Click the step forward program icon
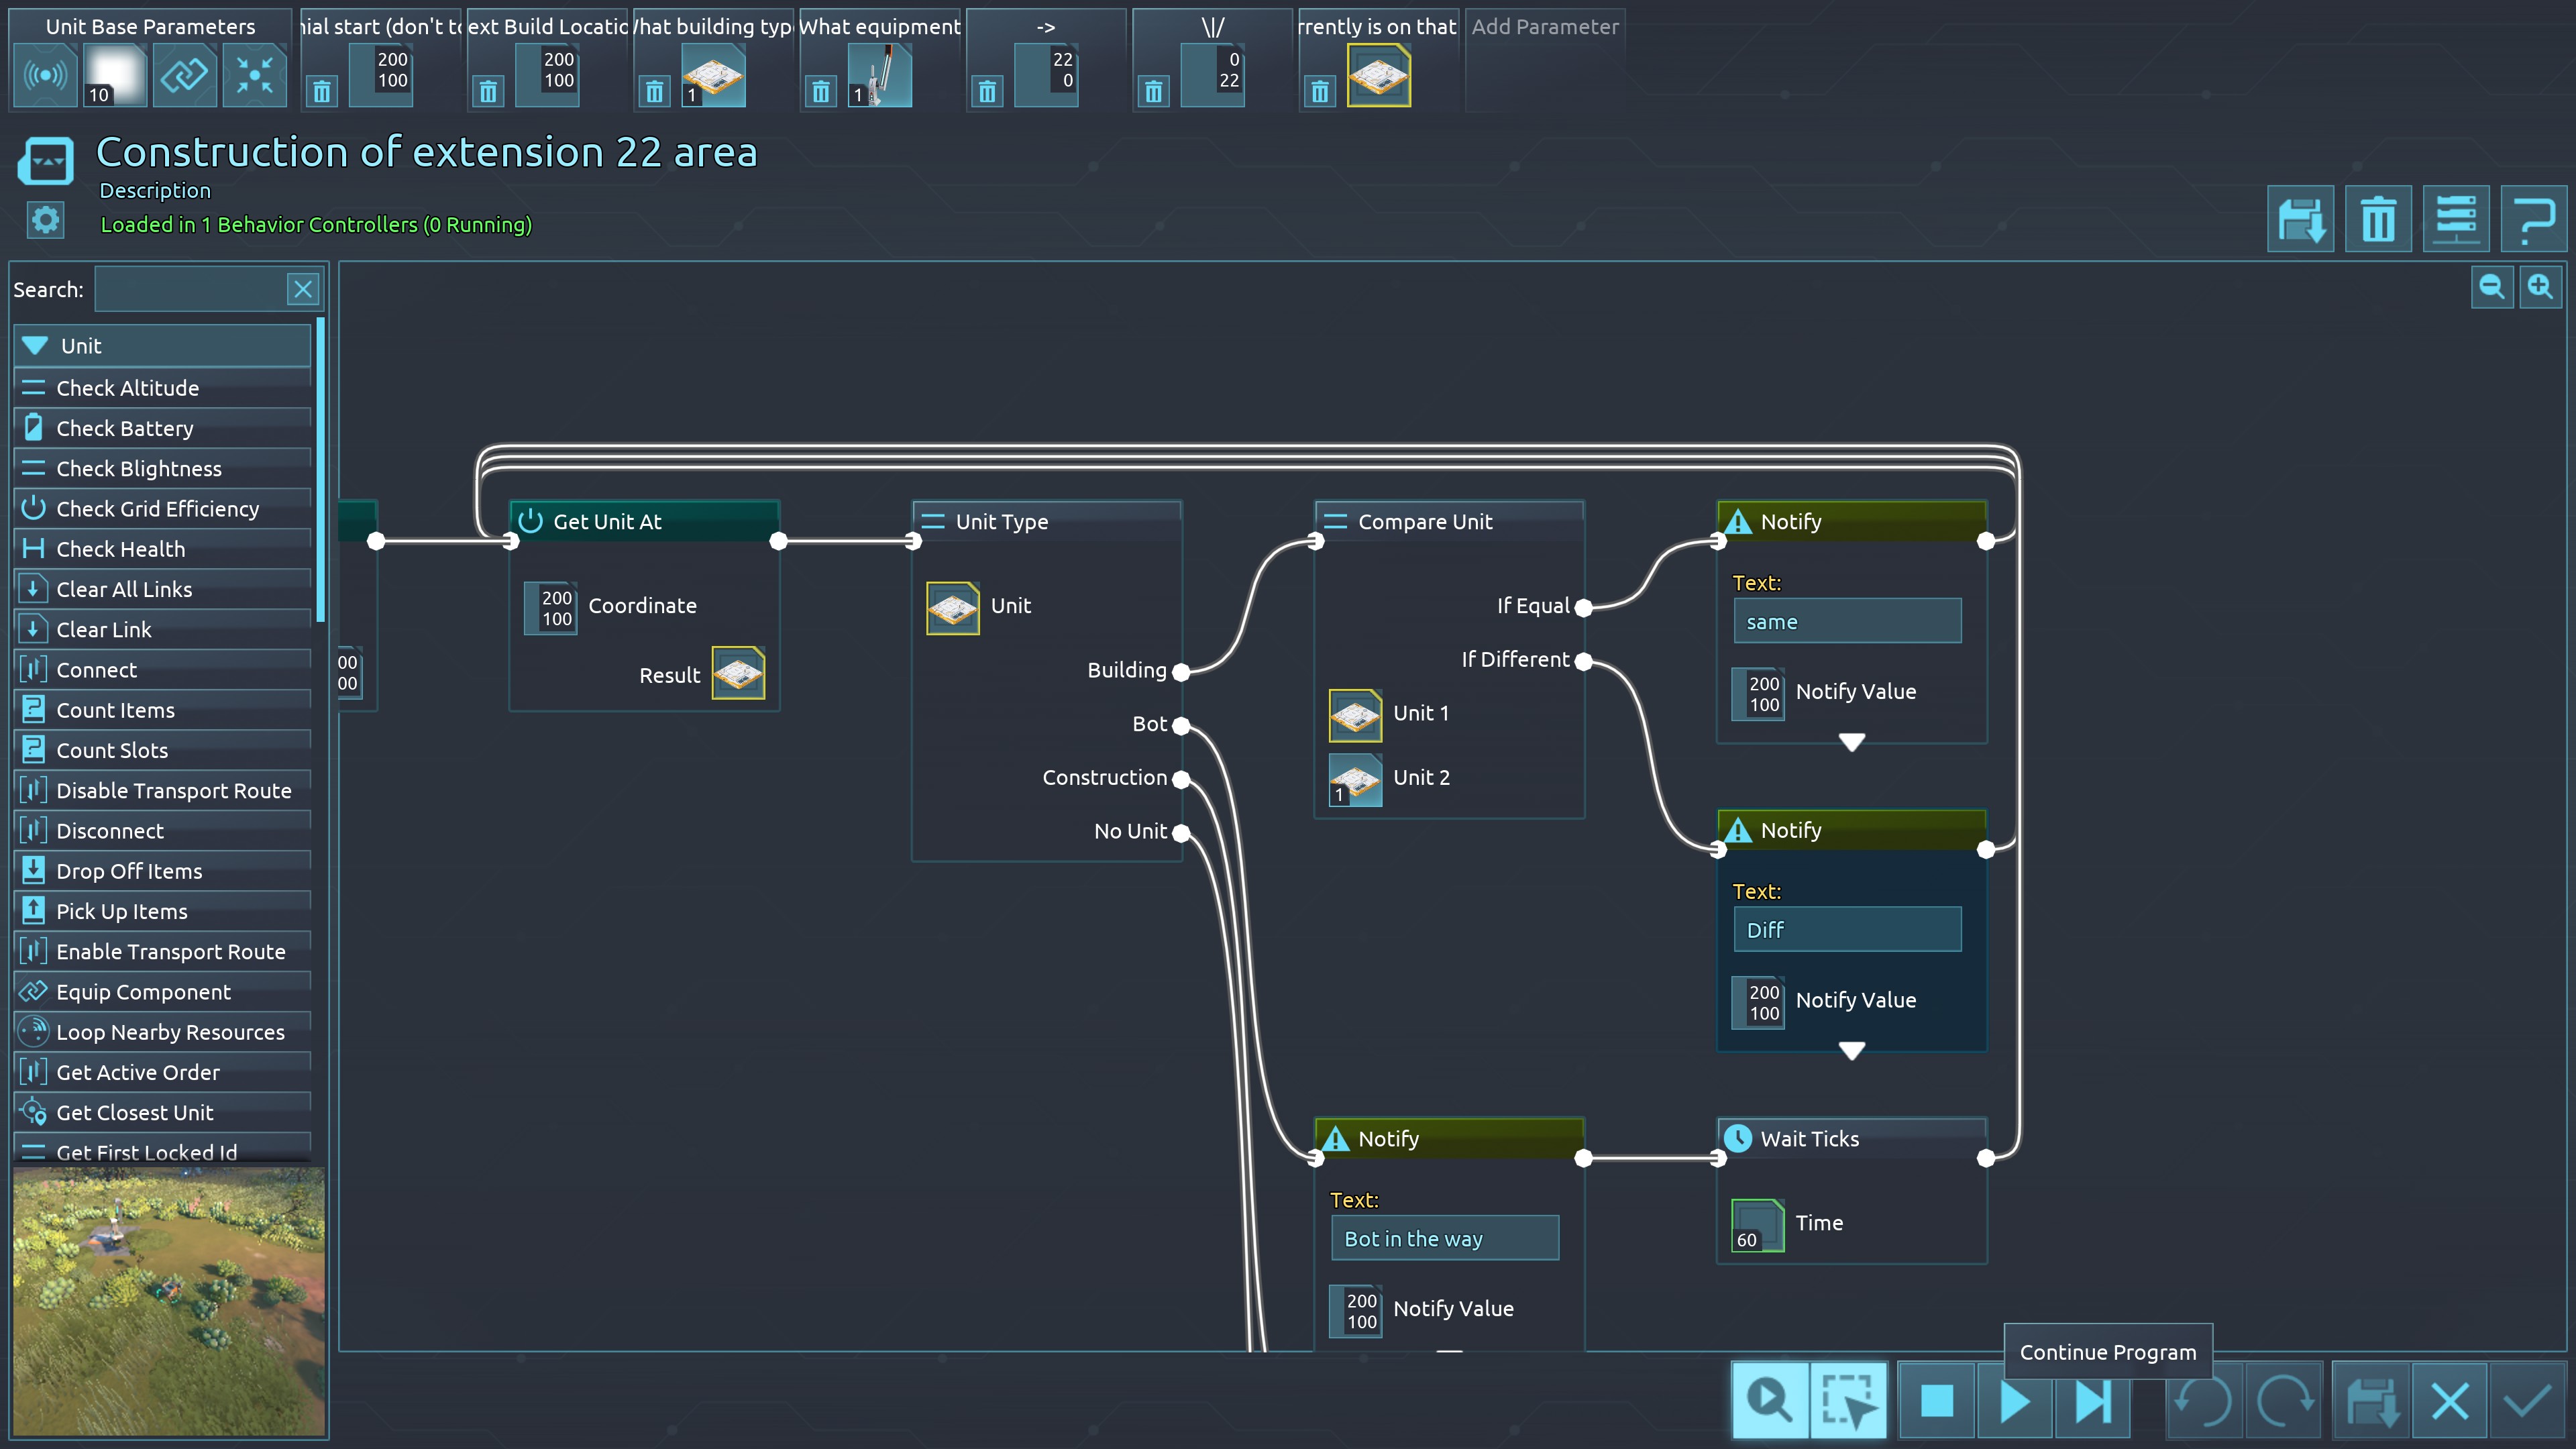The width and height of the screenshot is (2576, 1449). click(x=2093, y=1400)
